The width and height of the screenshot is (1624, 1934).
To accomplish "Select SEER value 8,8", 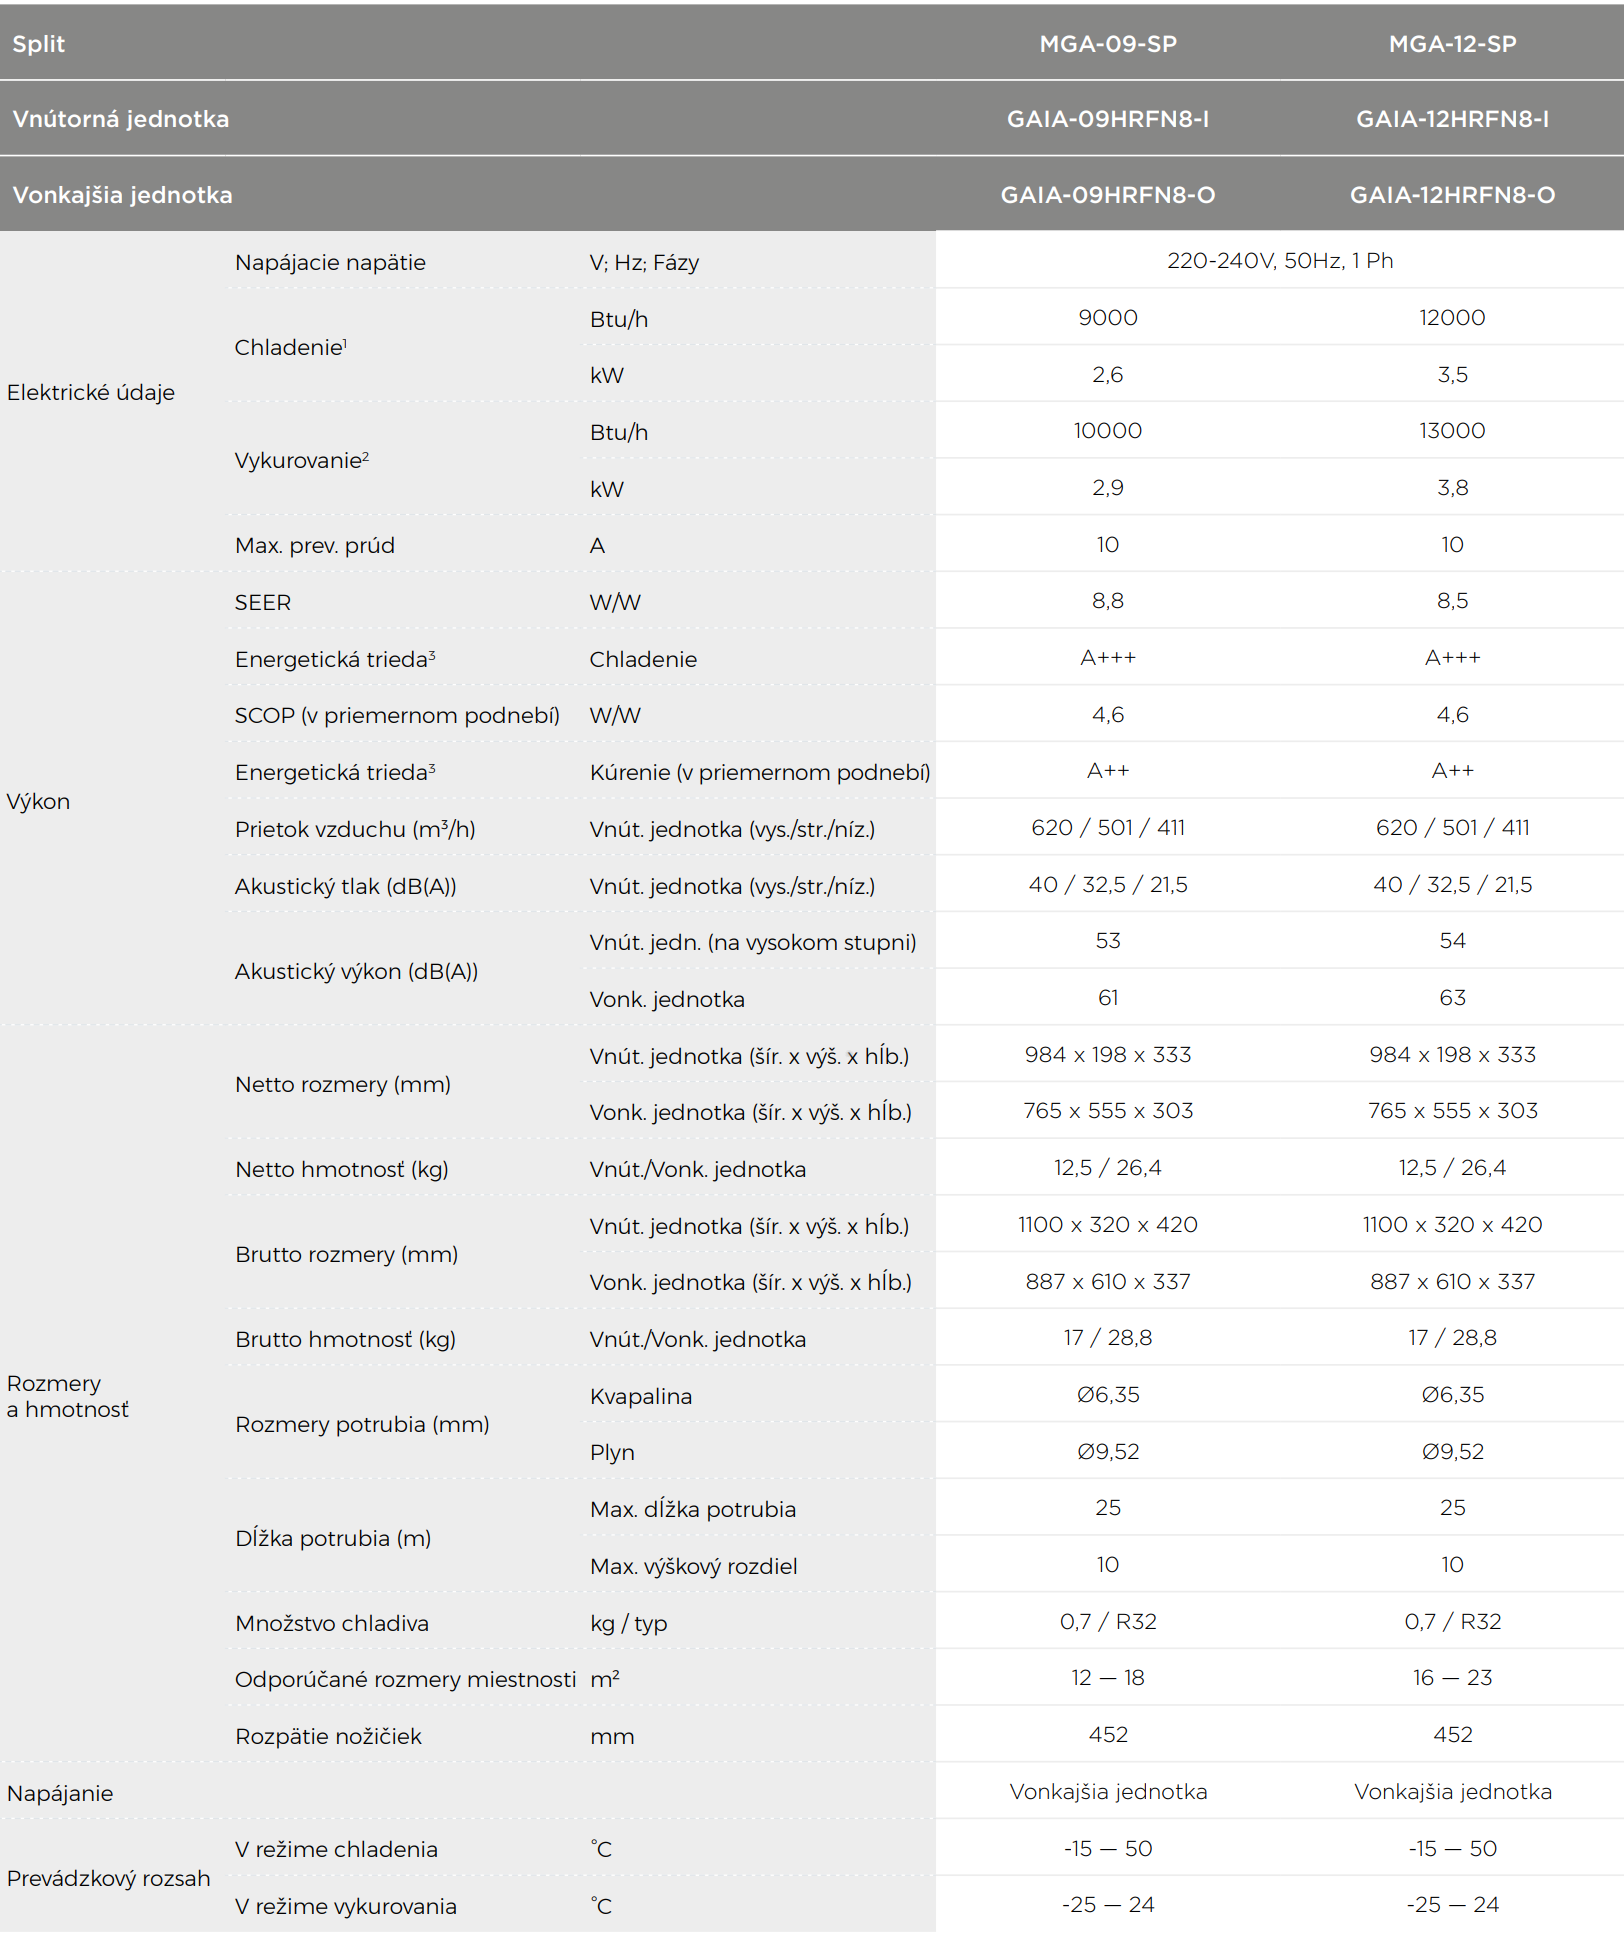I will (1107, 601).
